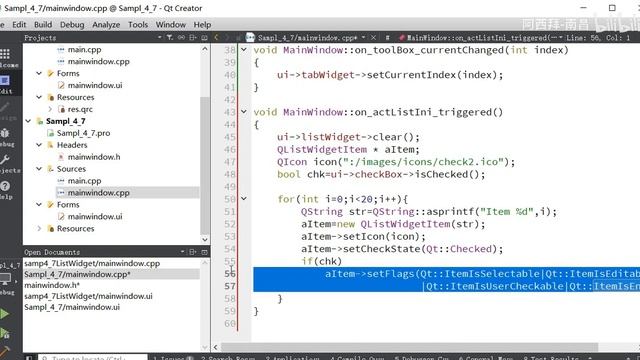Fold the on_toolBox_currentChanged function at line 38

tap(244, 49)
